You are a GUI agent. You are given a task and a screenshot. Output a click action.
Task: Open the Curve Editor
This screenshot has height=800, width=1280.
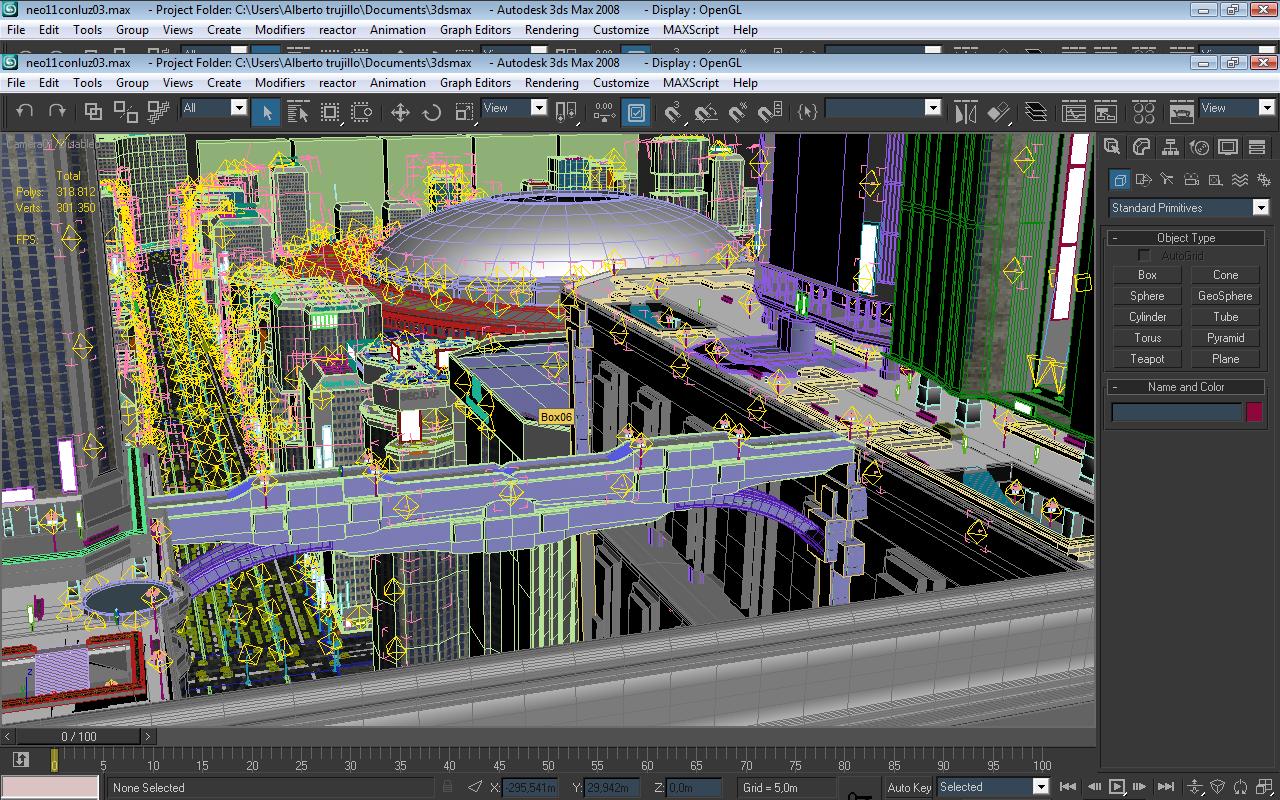tap(1074, 112)
